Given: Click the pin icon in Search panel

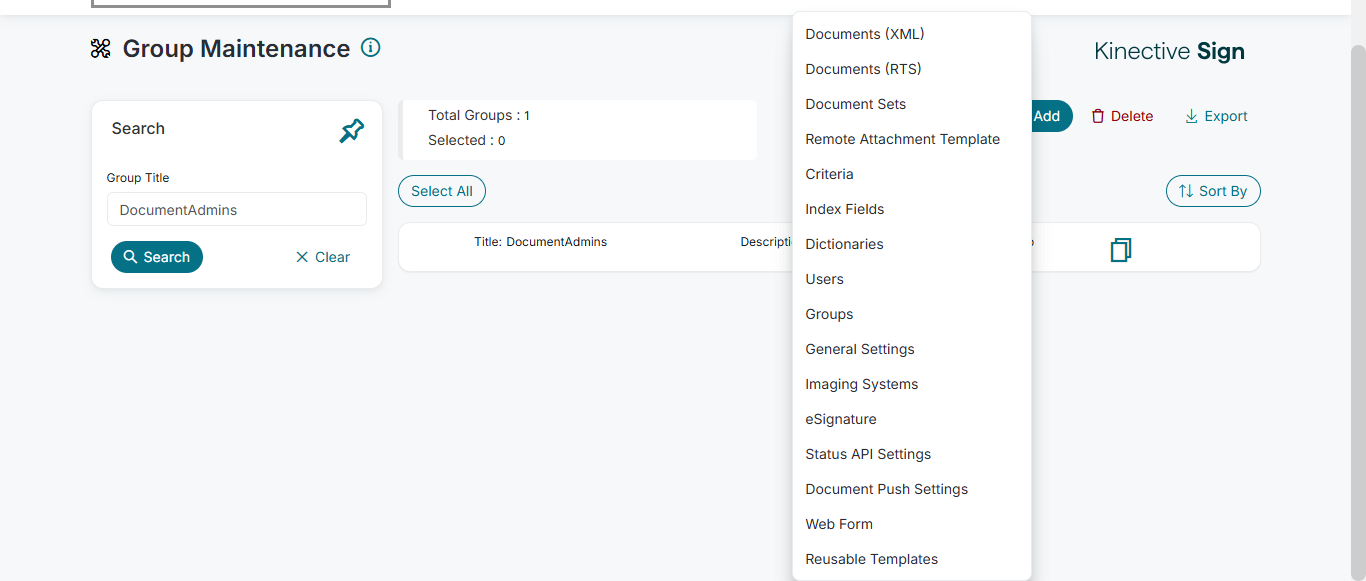Looking at the screenshot, I should click(x=352, y=130).
